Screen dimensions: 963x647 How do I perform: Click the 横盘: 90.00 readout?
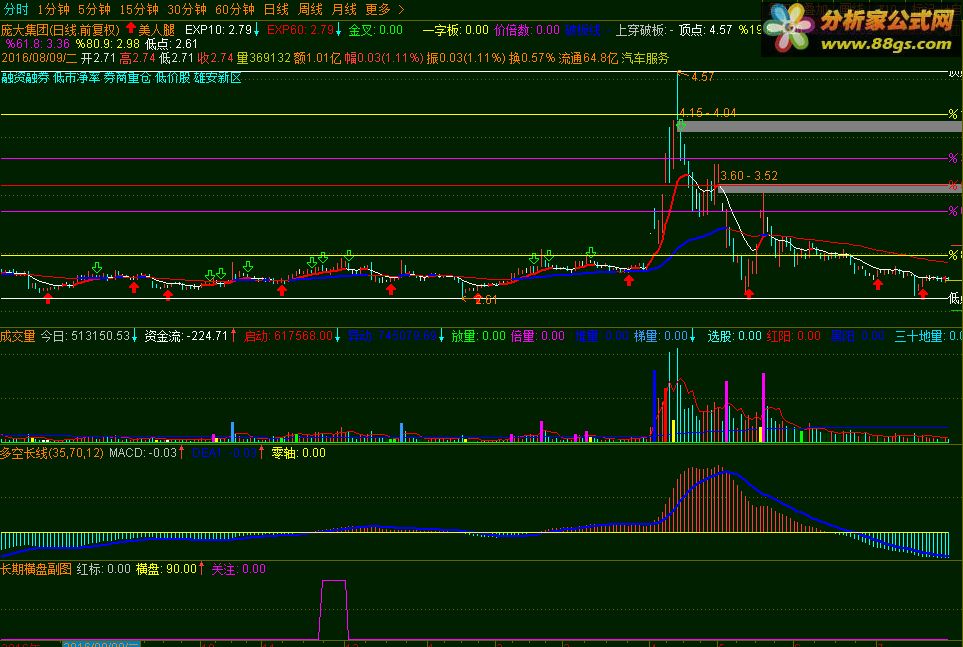coord(166,569)
